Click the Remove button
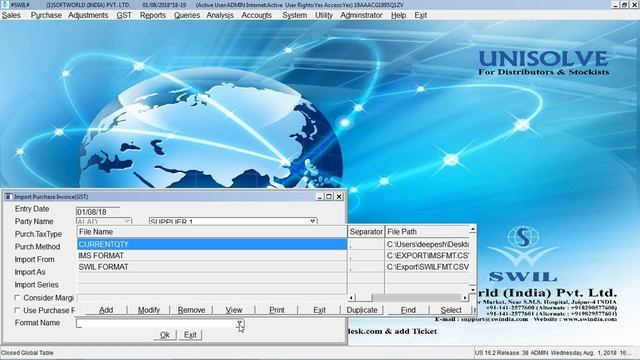 point(191,310)
